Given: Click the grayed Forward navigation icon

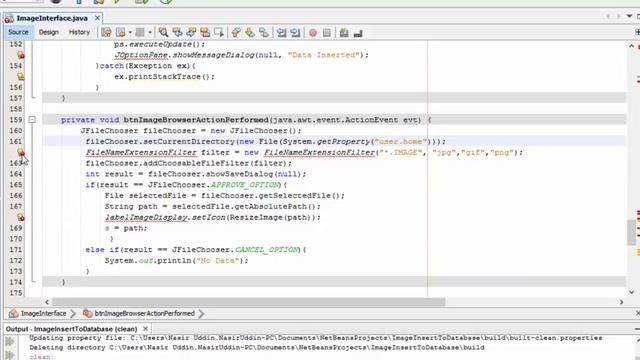Looking at the screenshot, I should pos(140,32).
